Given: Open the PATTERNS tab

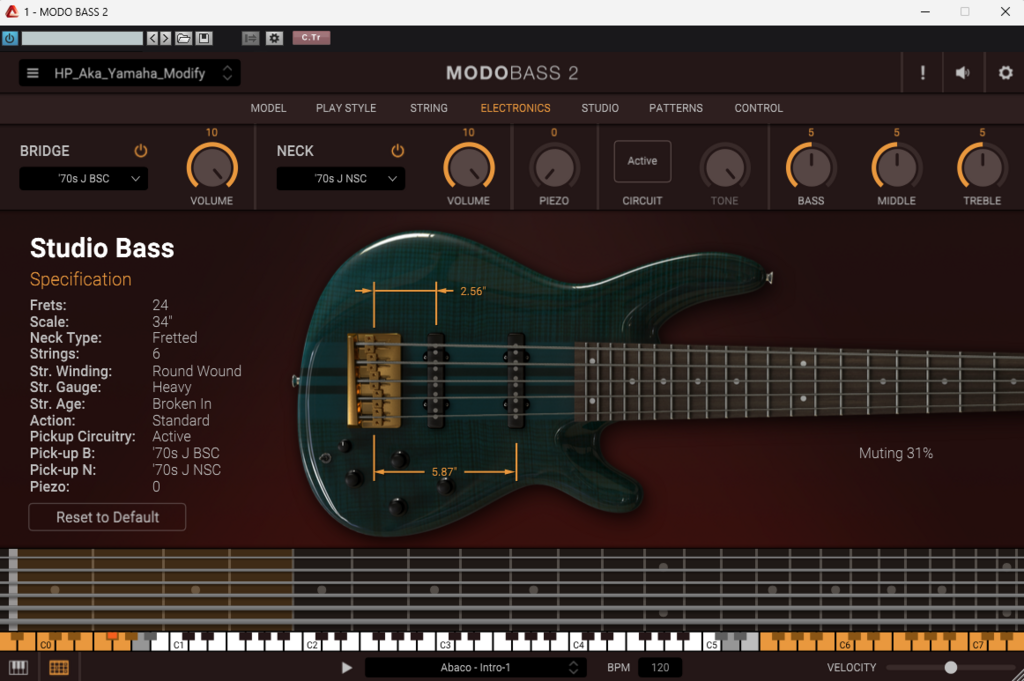Looking at the screenshot, I should pos(675,108).
